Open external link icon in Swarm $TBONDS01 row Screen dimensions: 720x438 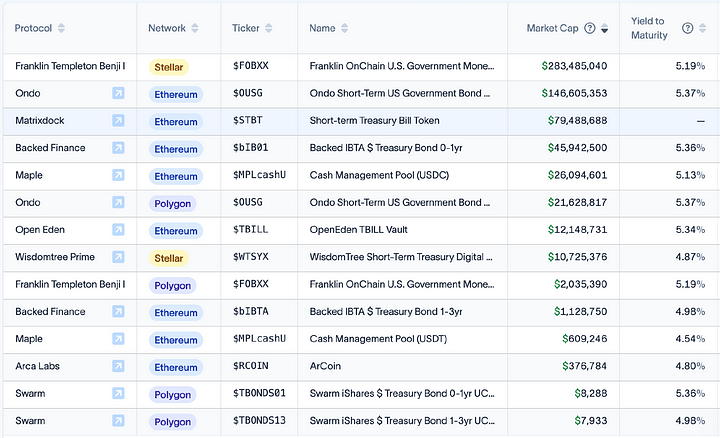pyautogui.click(x=118, y=394)
